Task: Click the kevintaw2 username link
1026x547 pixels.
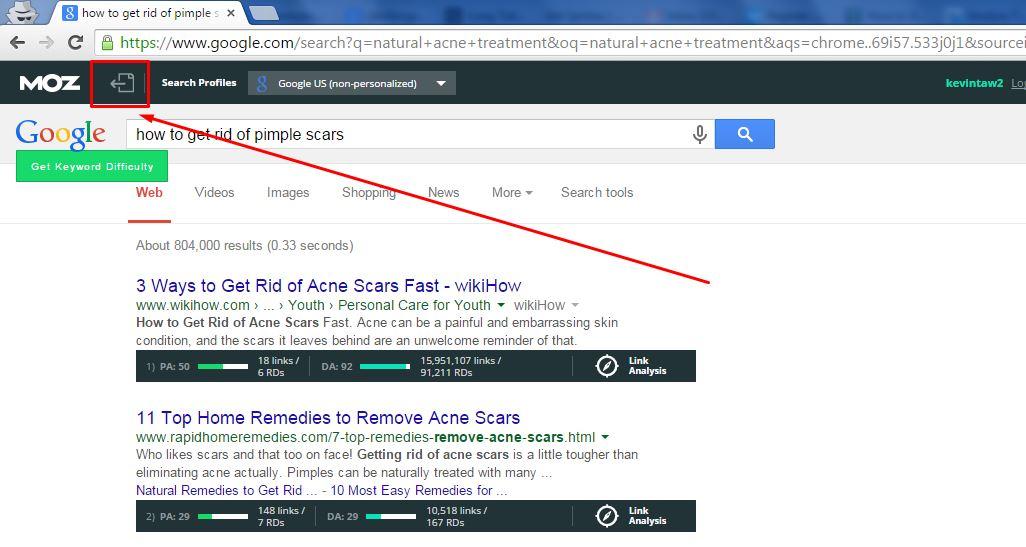Action: 974,83
